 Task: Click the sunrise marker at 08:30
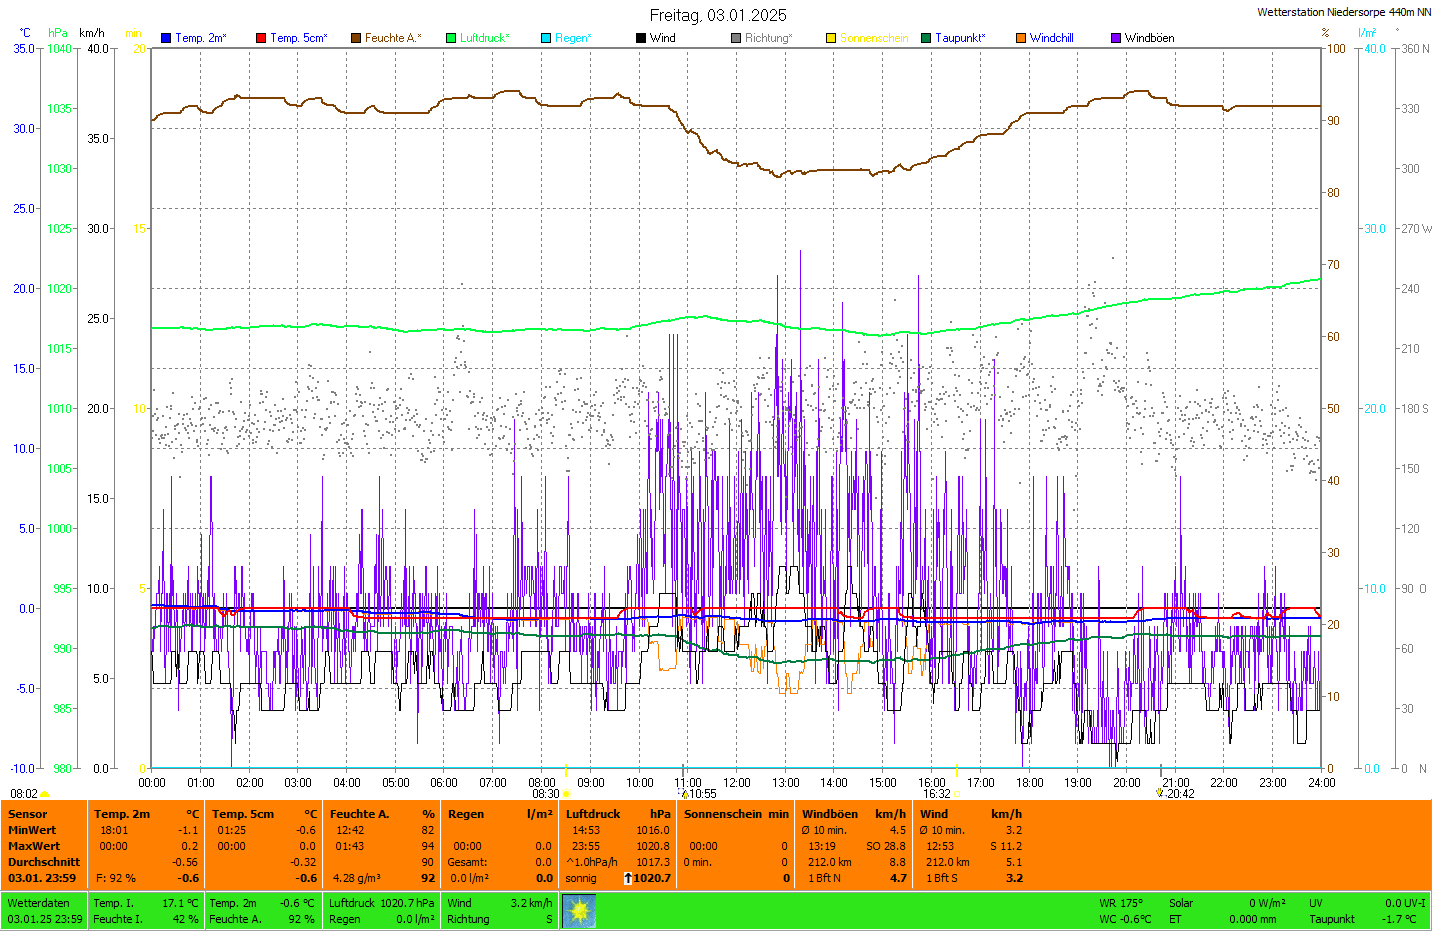coord(566,794)
